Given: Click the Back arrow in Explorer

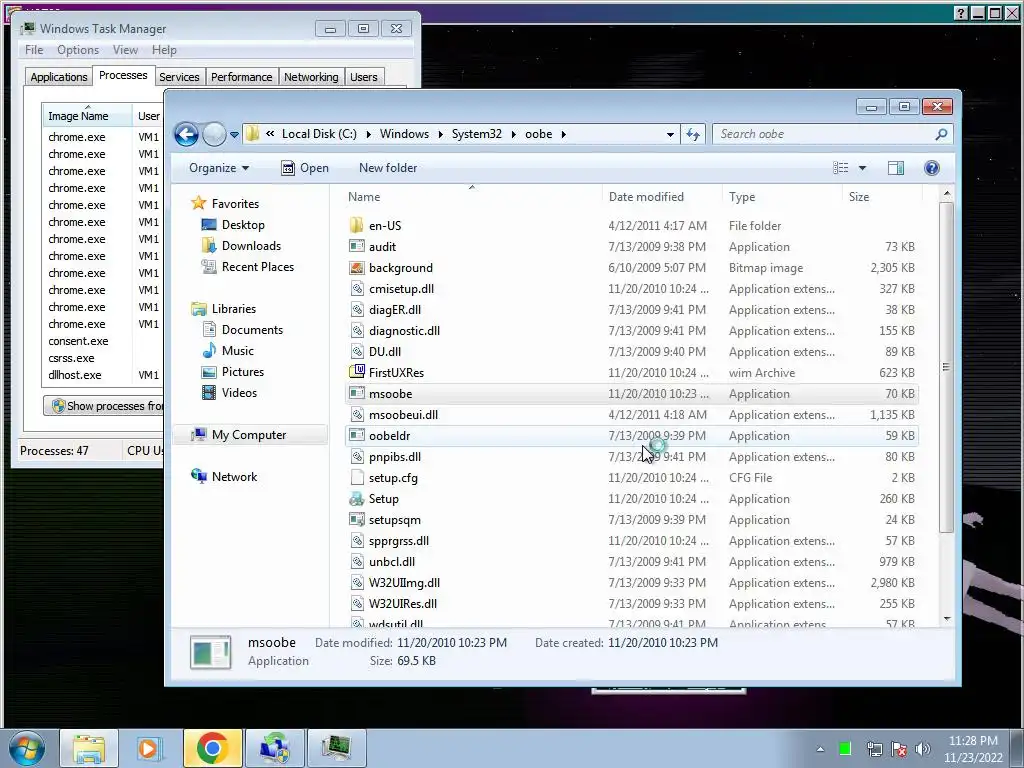Looking at the screenshot, I should 186,135.
